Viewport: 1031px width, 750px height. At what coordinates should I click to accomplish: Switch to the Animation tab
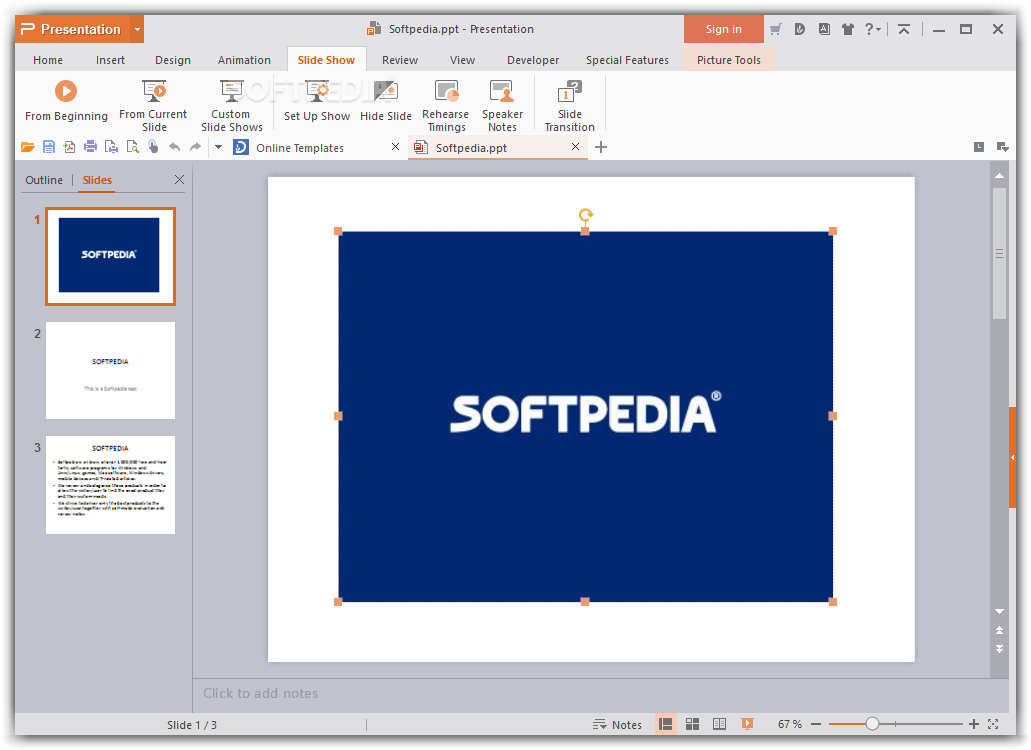[244, 60]
